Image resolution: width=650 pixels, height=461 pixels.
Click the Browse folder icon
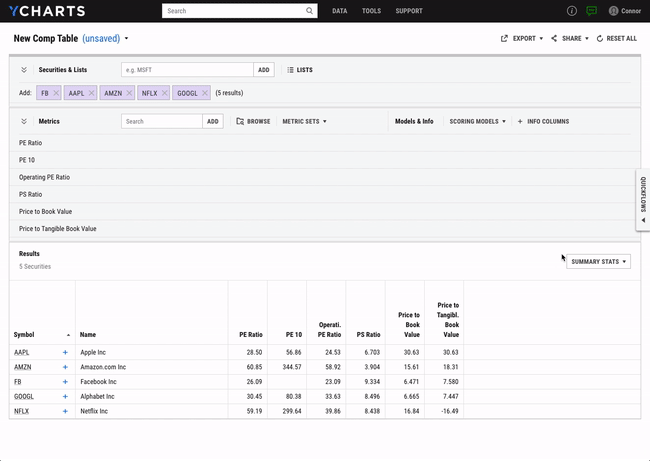[x=240, y=121]
